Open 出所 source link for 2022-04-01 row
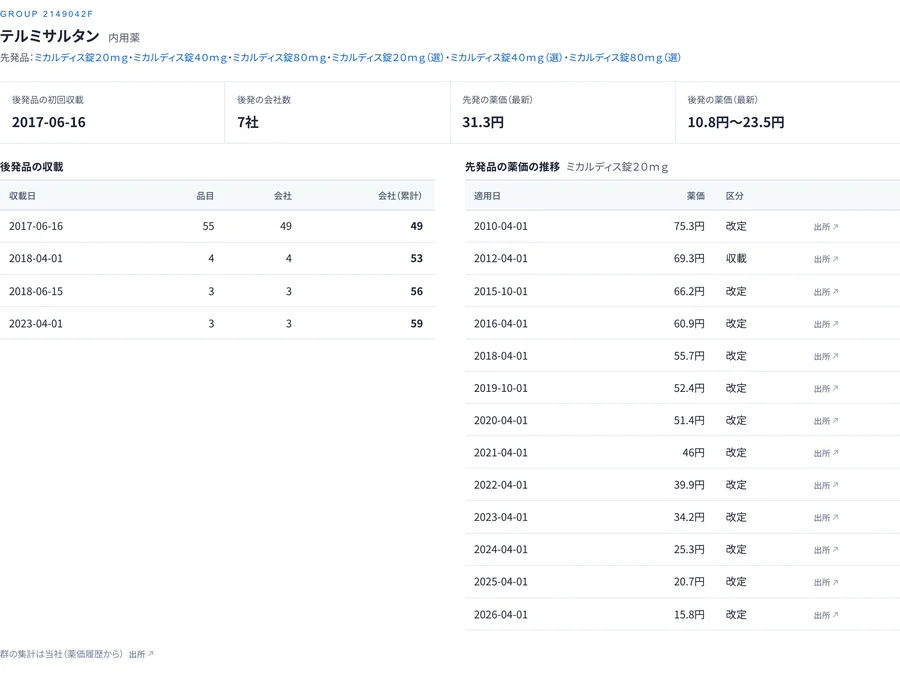This screenshot has width=900, height=675. [826, 485]
